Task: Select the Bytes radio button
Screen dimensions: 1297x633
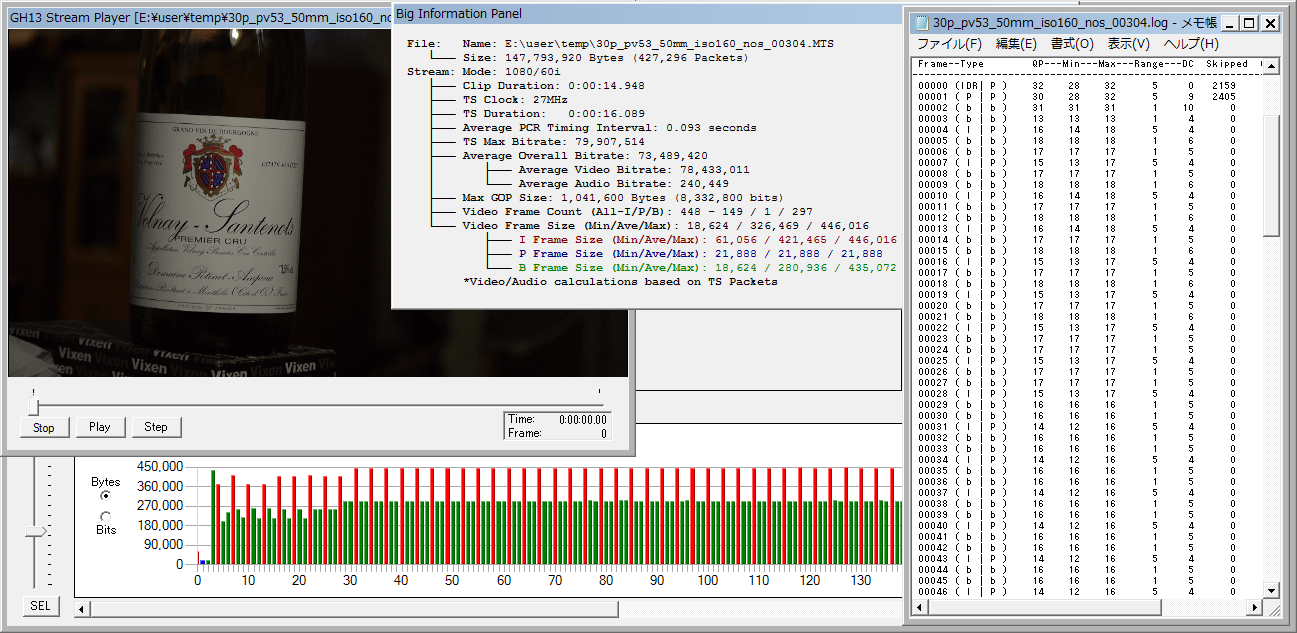Action: (106, 496)
